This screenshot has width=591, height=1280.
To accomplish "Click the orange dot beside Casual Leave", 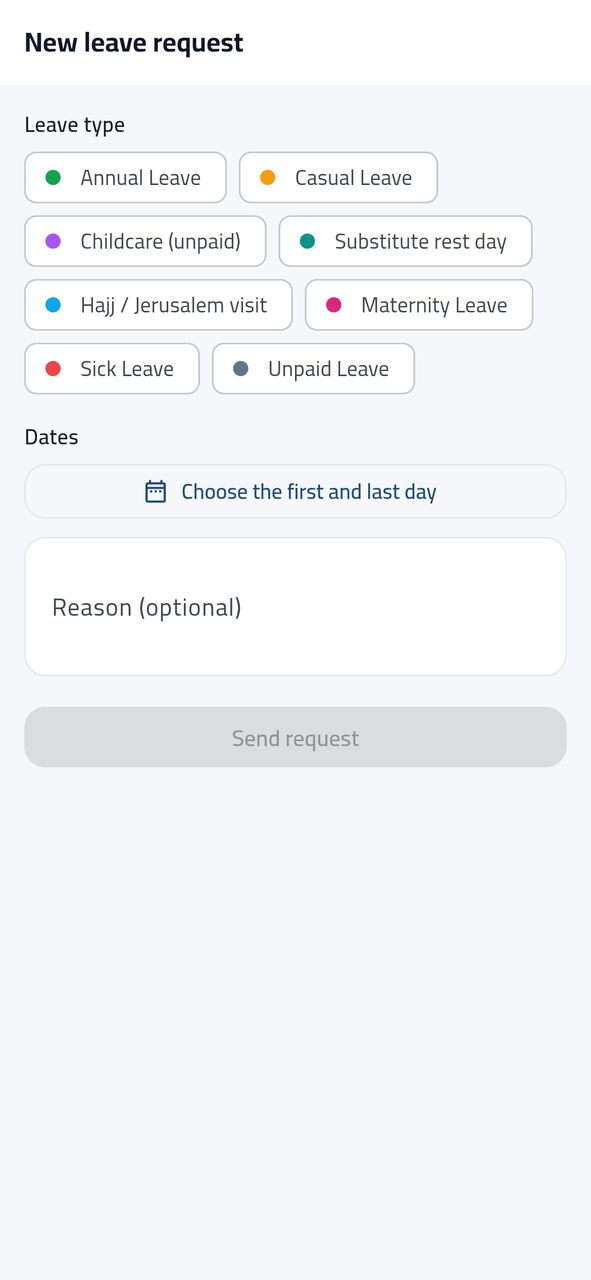I will [x=268, y=178].
